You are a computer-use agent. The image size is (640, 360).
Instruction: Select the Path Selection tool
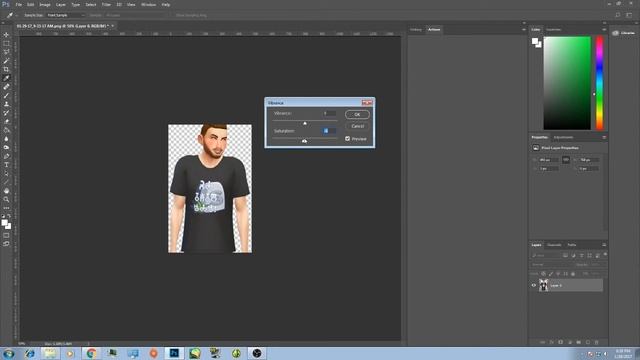6,173
